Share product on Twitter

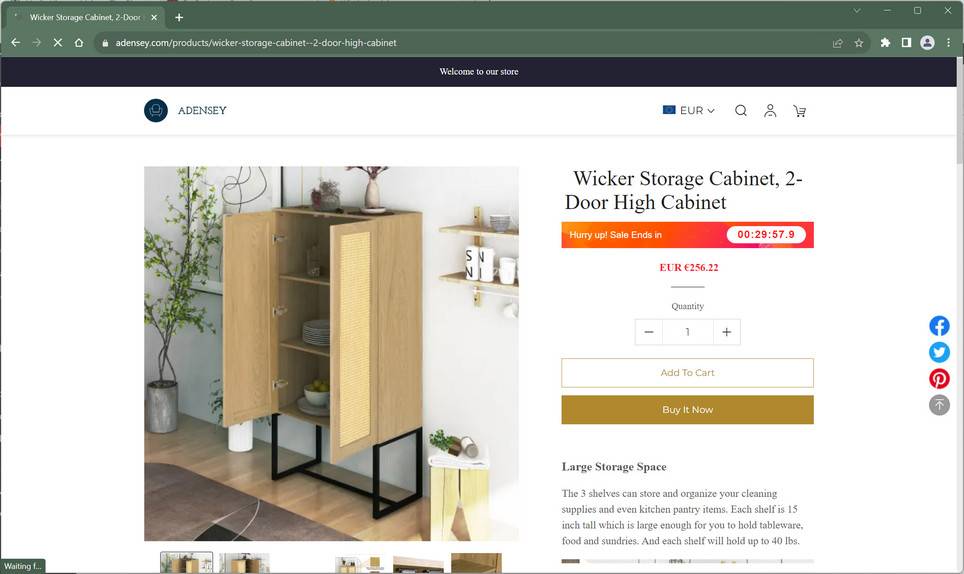[939, 352]
